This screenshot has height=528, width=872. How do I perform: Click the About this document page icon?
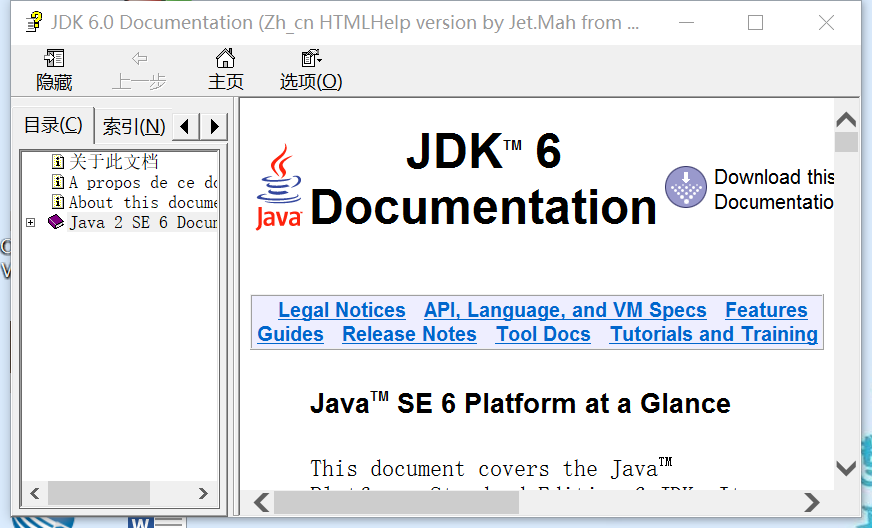coord(58,202)
